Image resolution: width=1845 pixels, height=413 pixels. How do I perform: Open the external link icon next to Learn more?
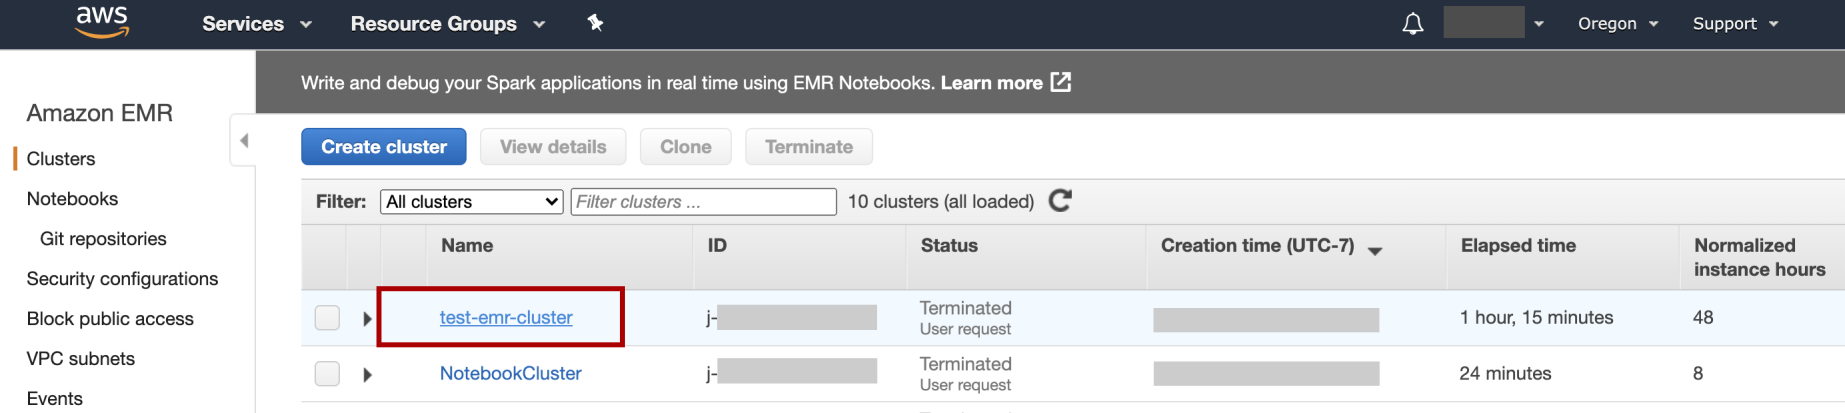pyautogui.click(x=1061, y=82)
